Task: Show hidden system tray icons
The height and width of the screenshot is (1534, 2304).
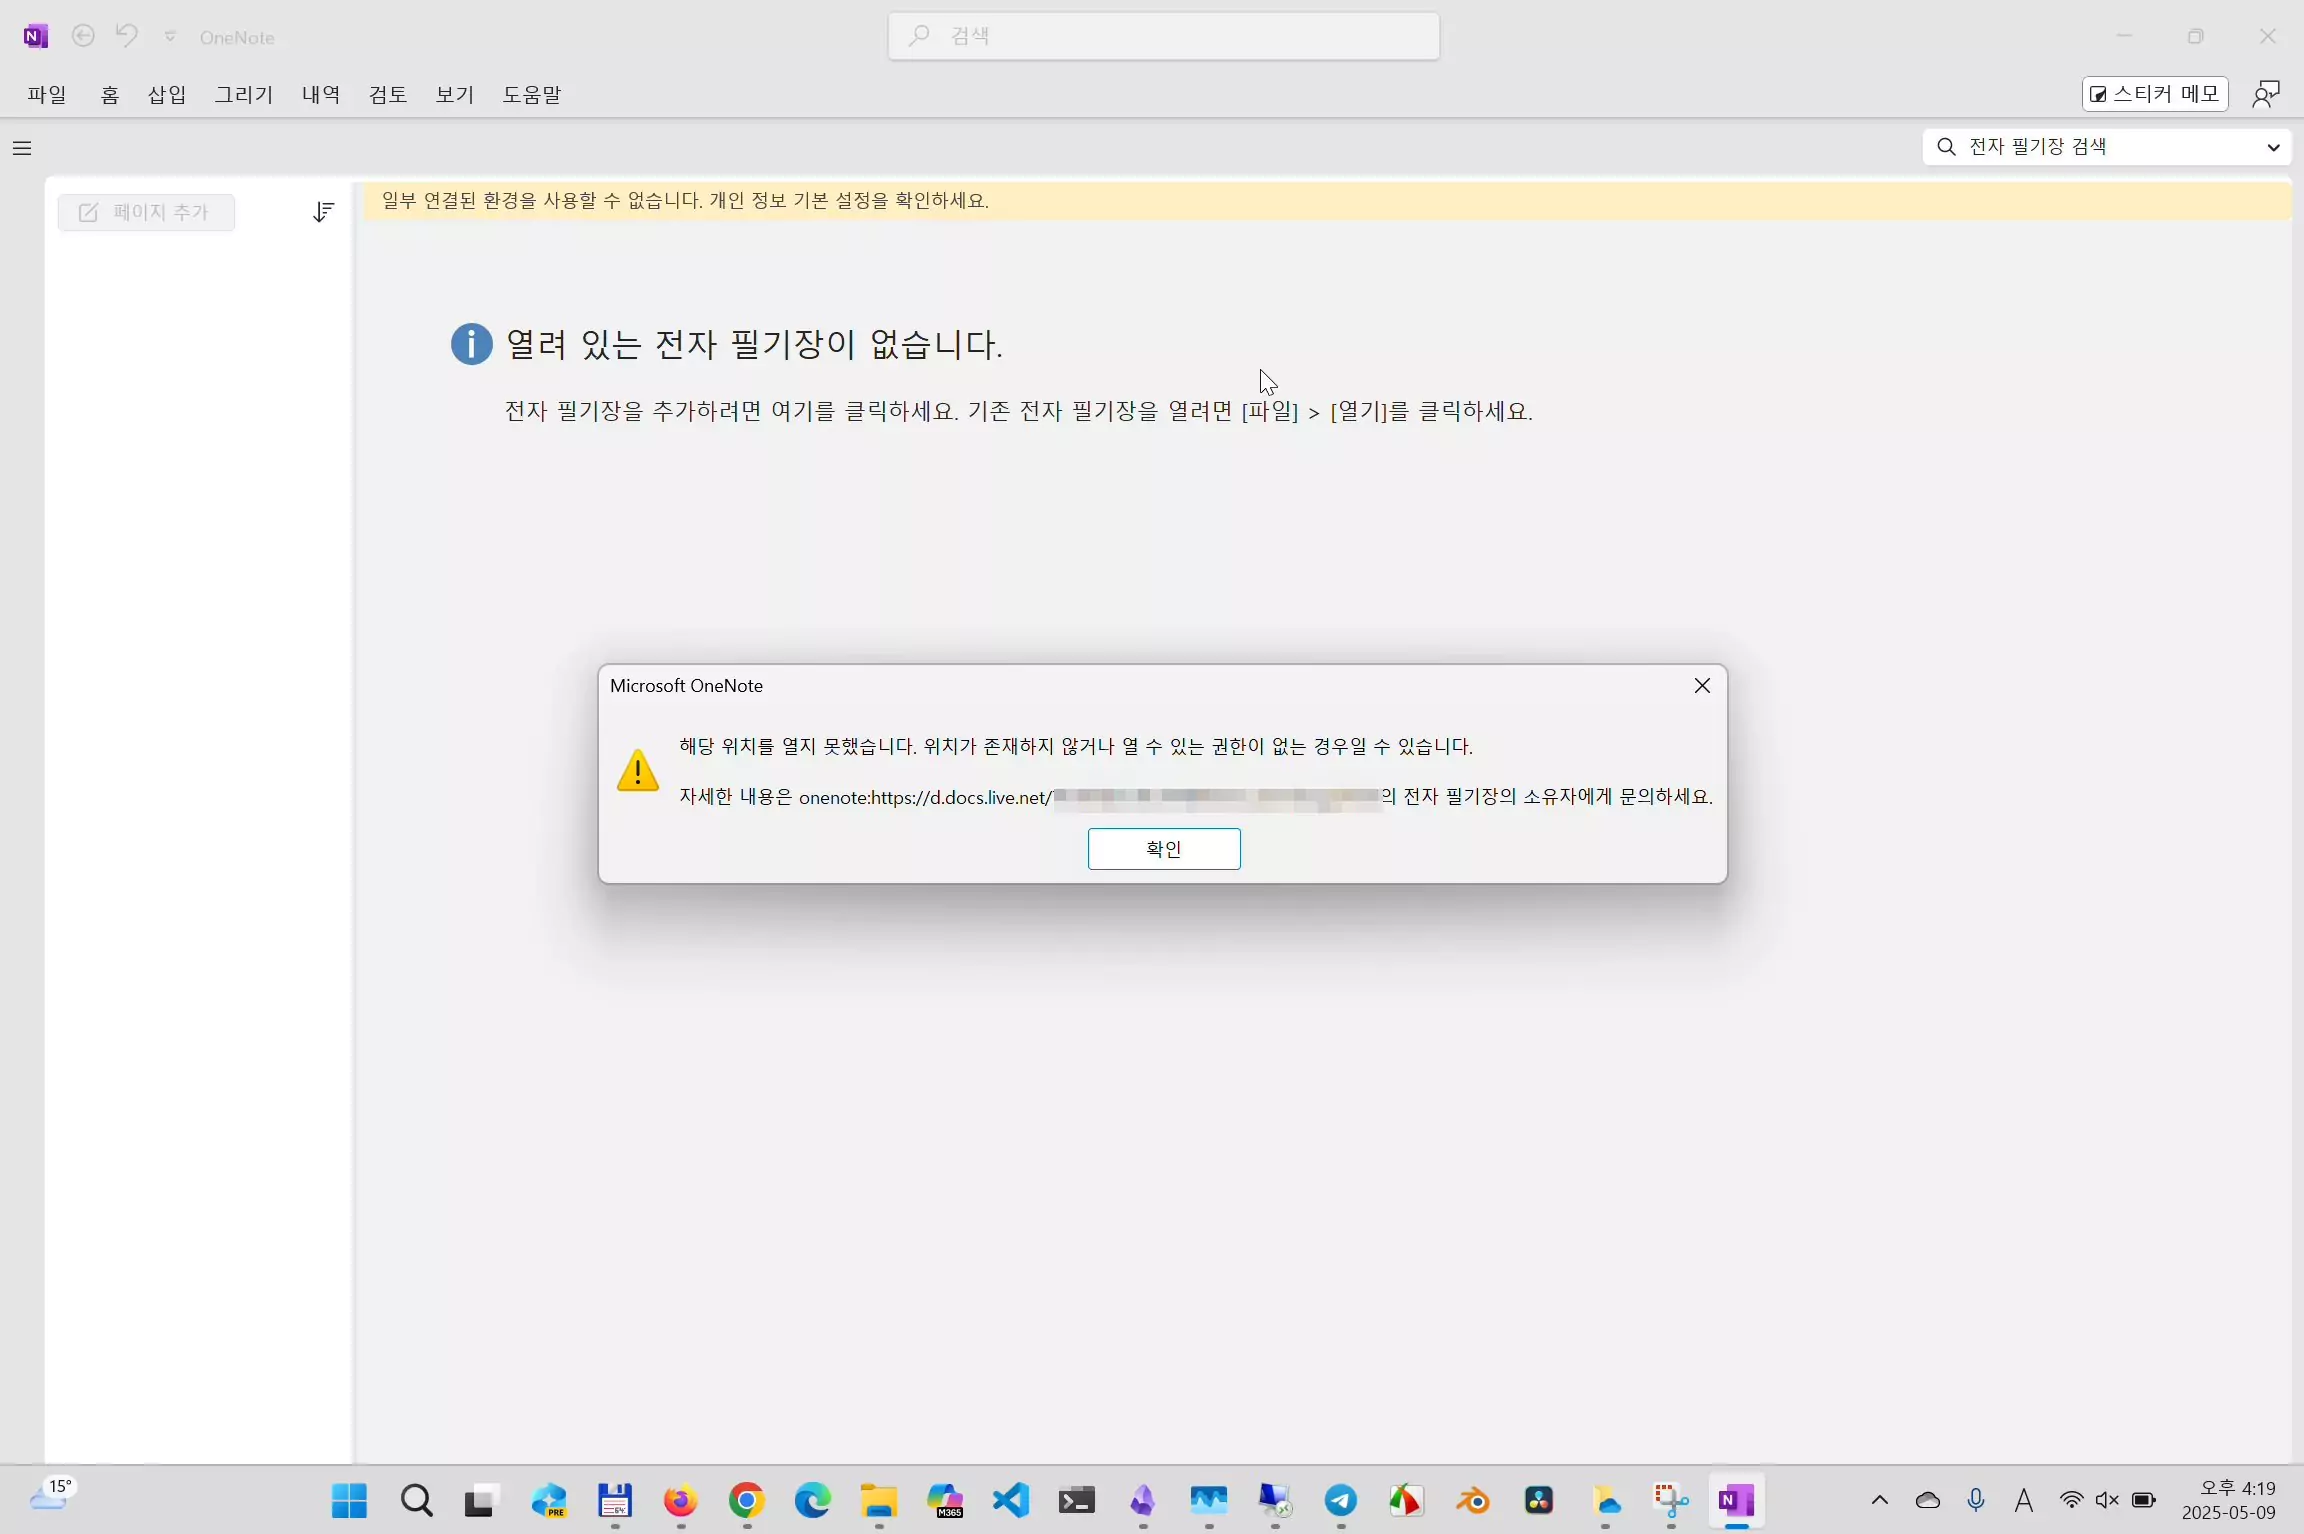Action: (1880, 1500)
